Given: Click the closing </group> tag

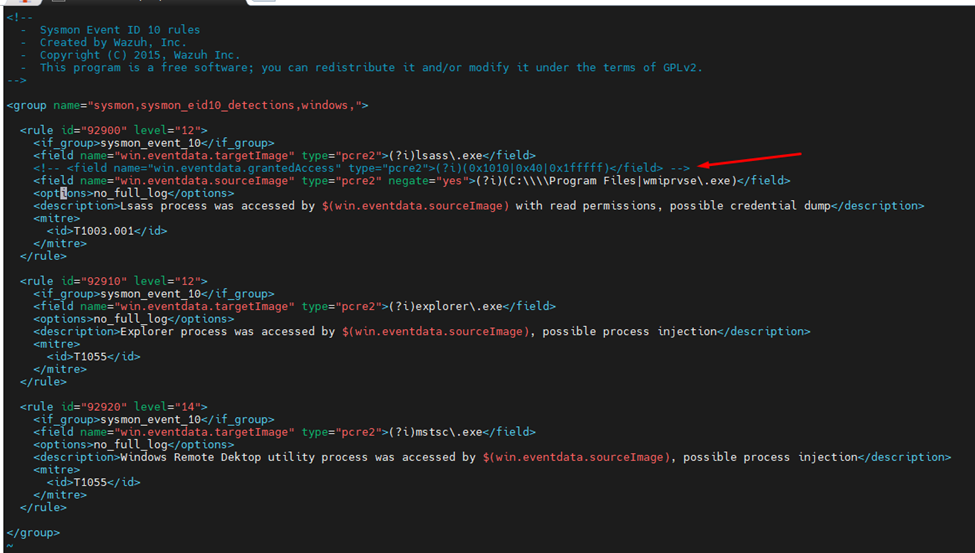Looking at the screenshot, I should click(x=33, y=533).
